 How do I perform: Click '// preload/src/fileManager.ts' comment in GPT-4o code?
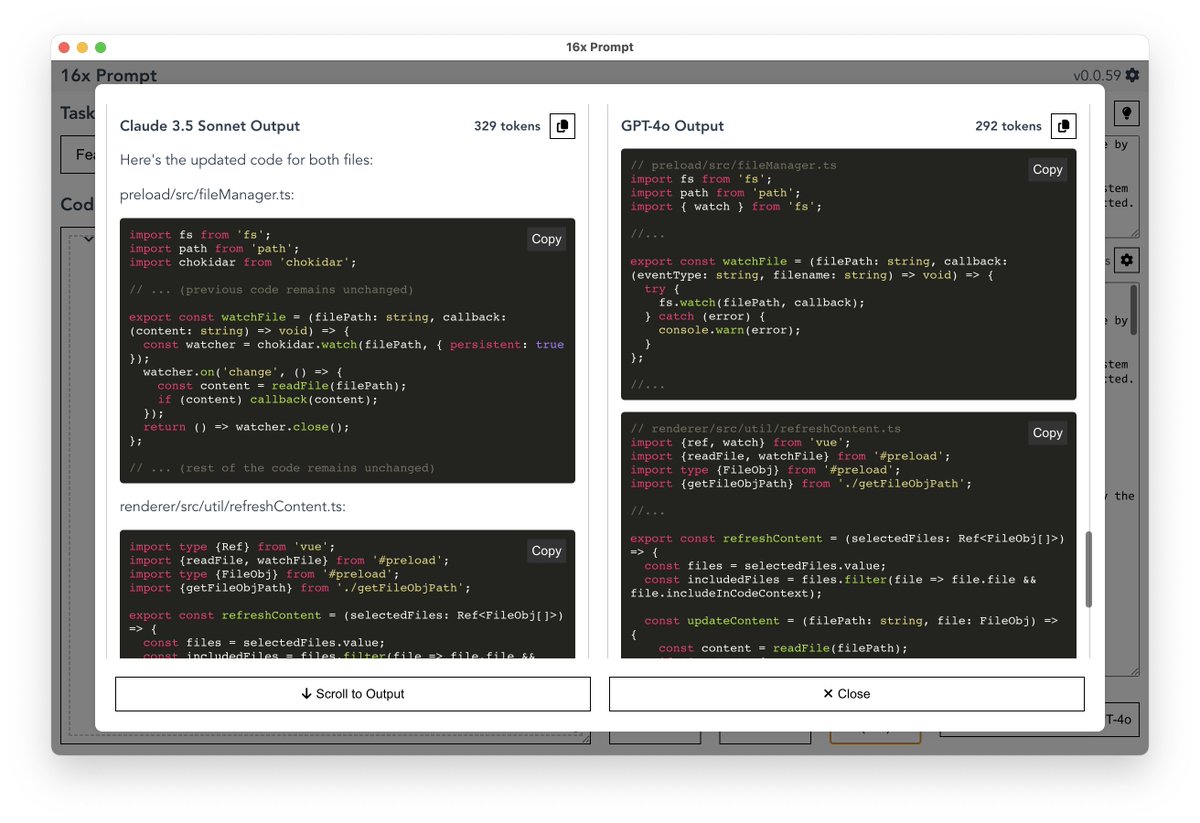pos(733,165)
